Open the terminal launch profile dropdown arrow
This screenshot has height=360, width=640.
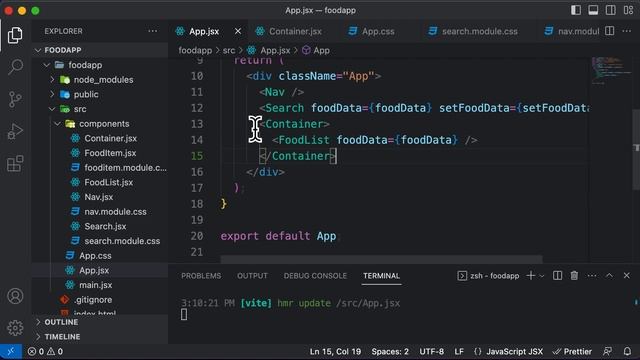point(542,276)
